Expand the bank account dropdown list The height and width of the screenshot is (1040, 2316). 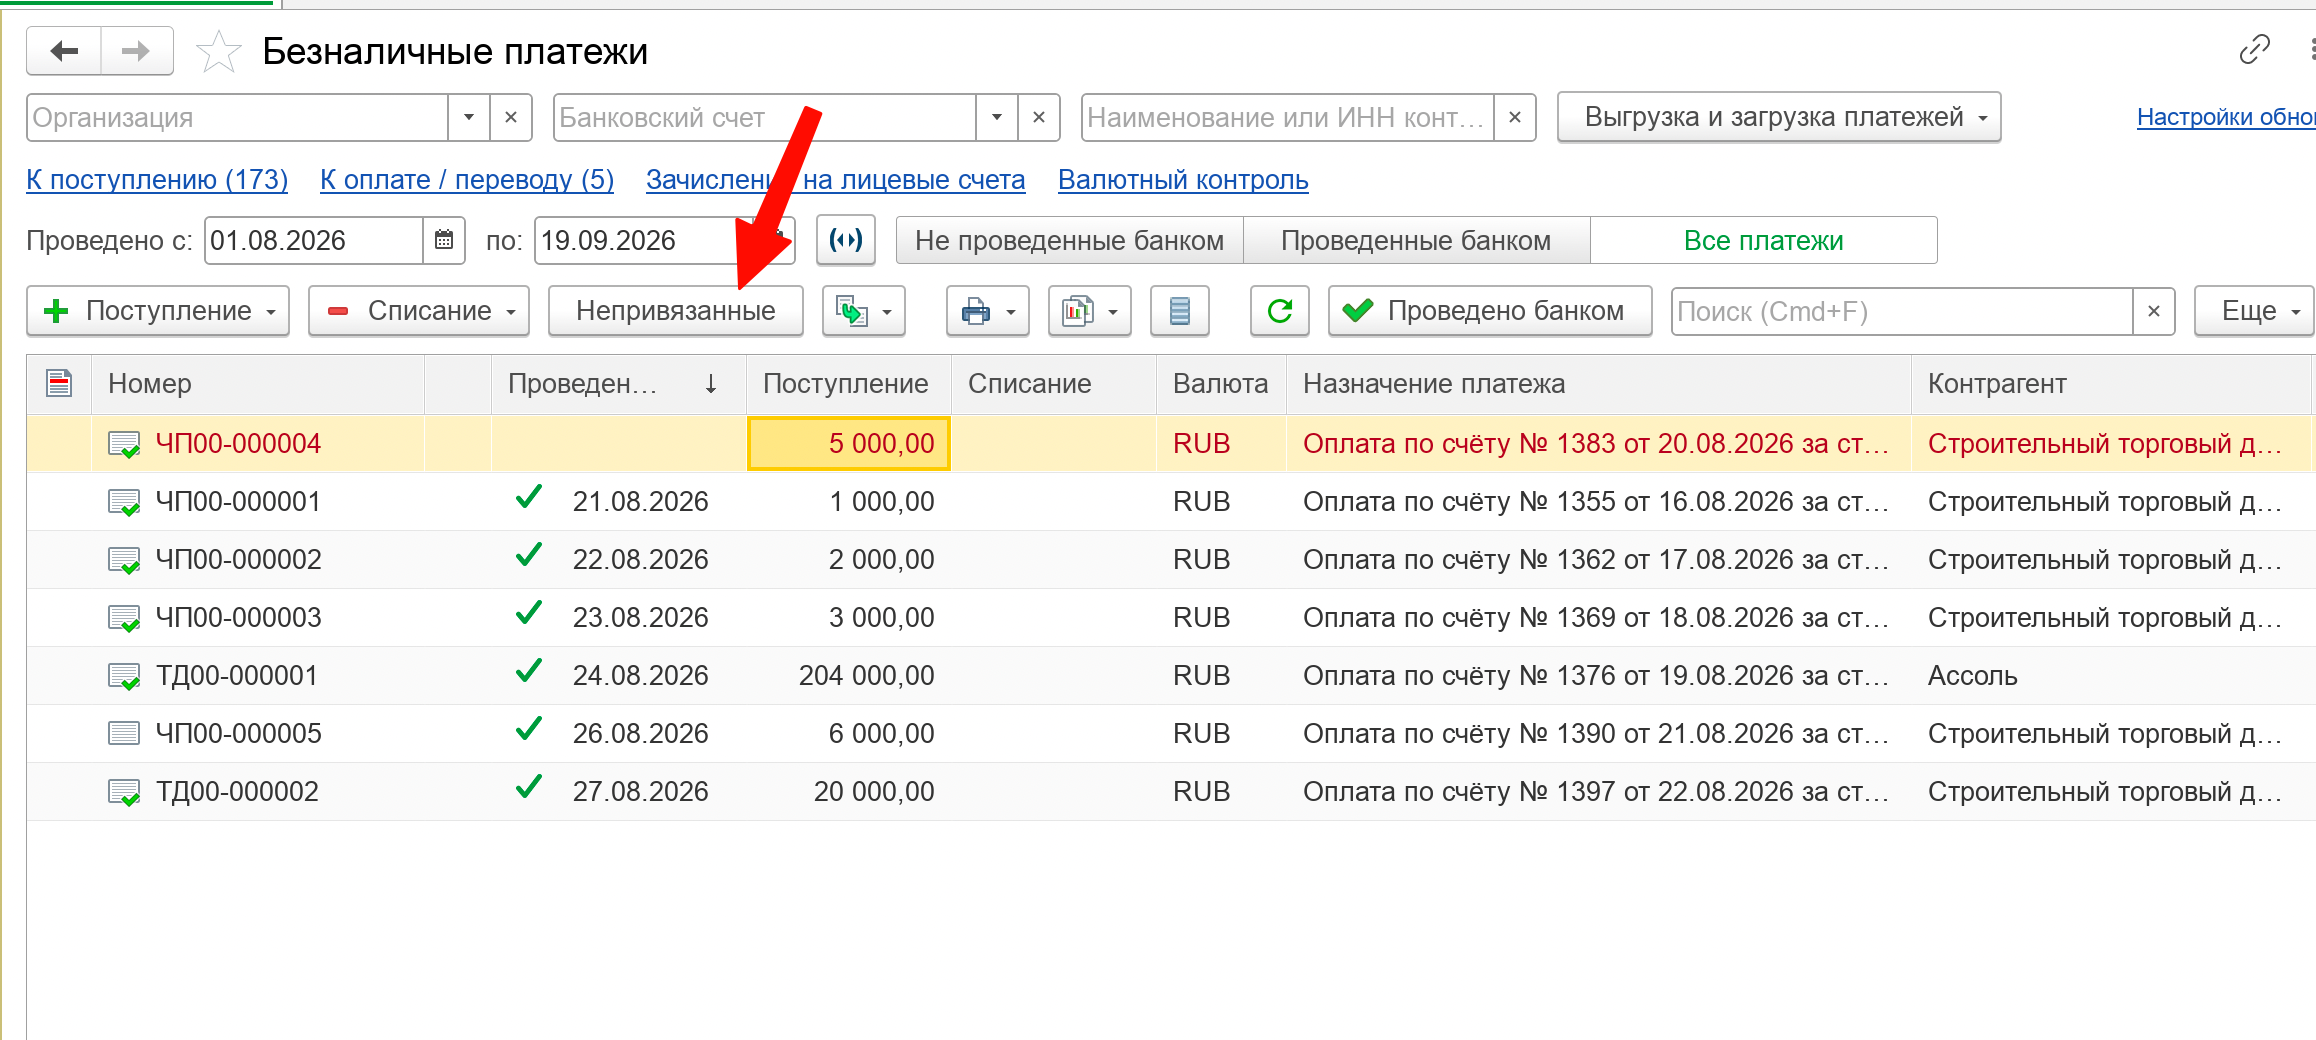pos(997,118)
